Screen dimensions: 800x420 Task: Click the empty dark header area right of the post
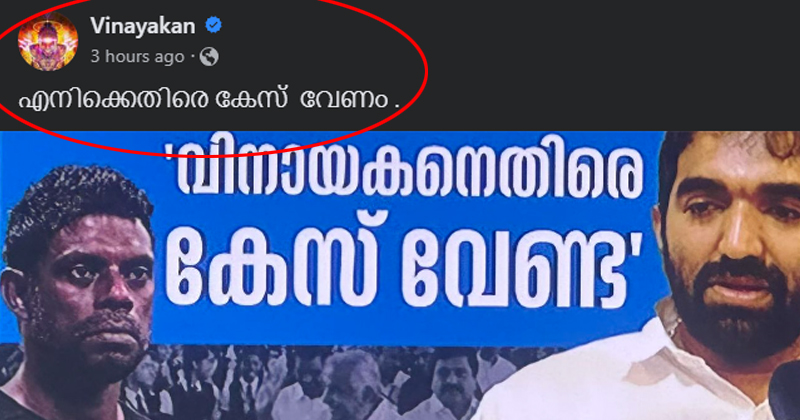pos(612,64)
